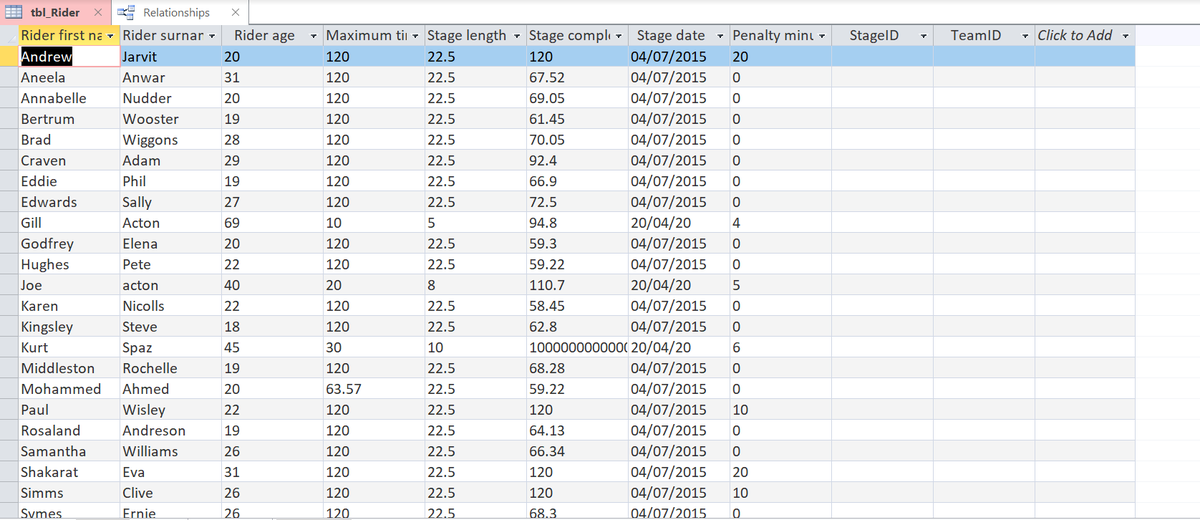Click the Andrew first name cell

(x=68, y=56)
